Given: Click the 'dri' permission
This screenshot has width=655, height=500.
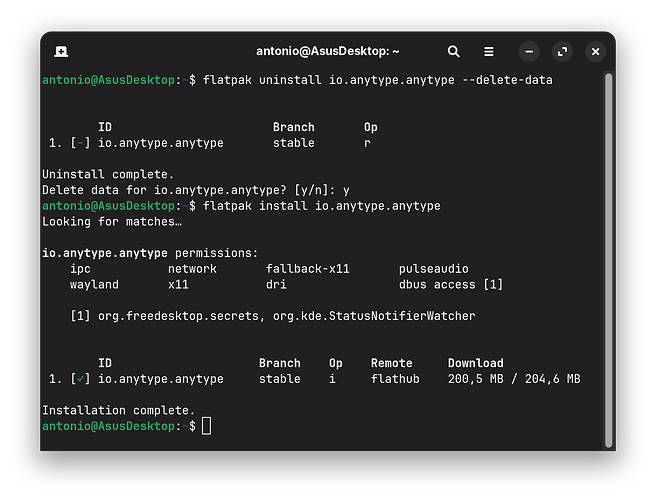Looking at the screenshot, I should click(277, 284).
